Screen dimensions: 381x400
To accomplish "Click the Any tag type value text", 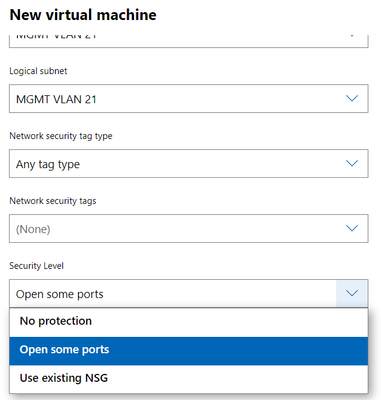I will (x=48, y=164).
